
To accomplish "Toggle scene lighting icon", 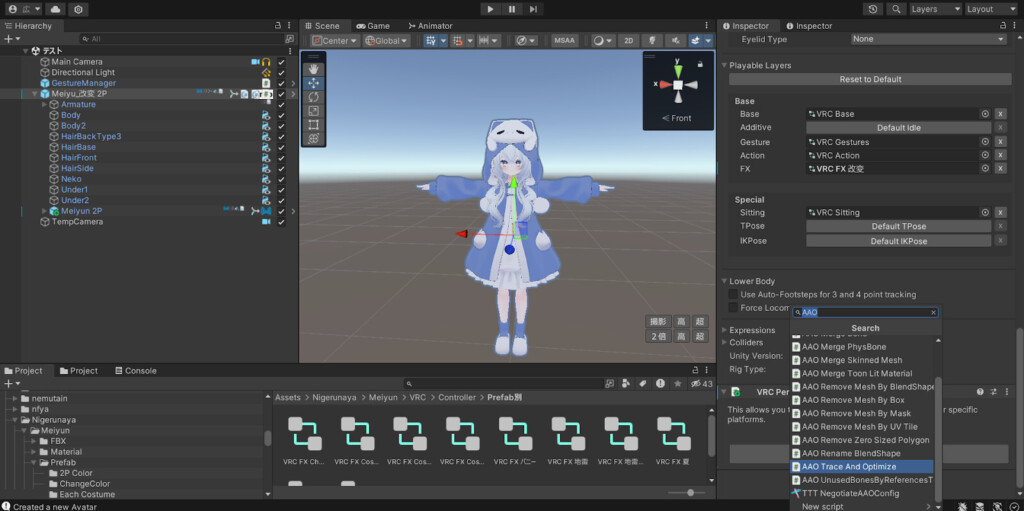I will (x=652, y=41).
